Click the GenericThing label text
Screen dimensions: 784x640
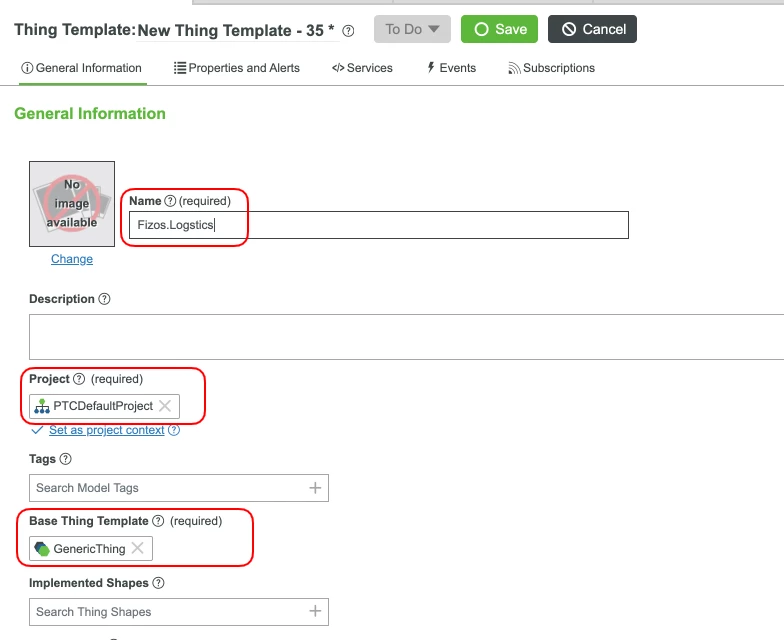click(x=90, y=549)
